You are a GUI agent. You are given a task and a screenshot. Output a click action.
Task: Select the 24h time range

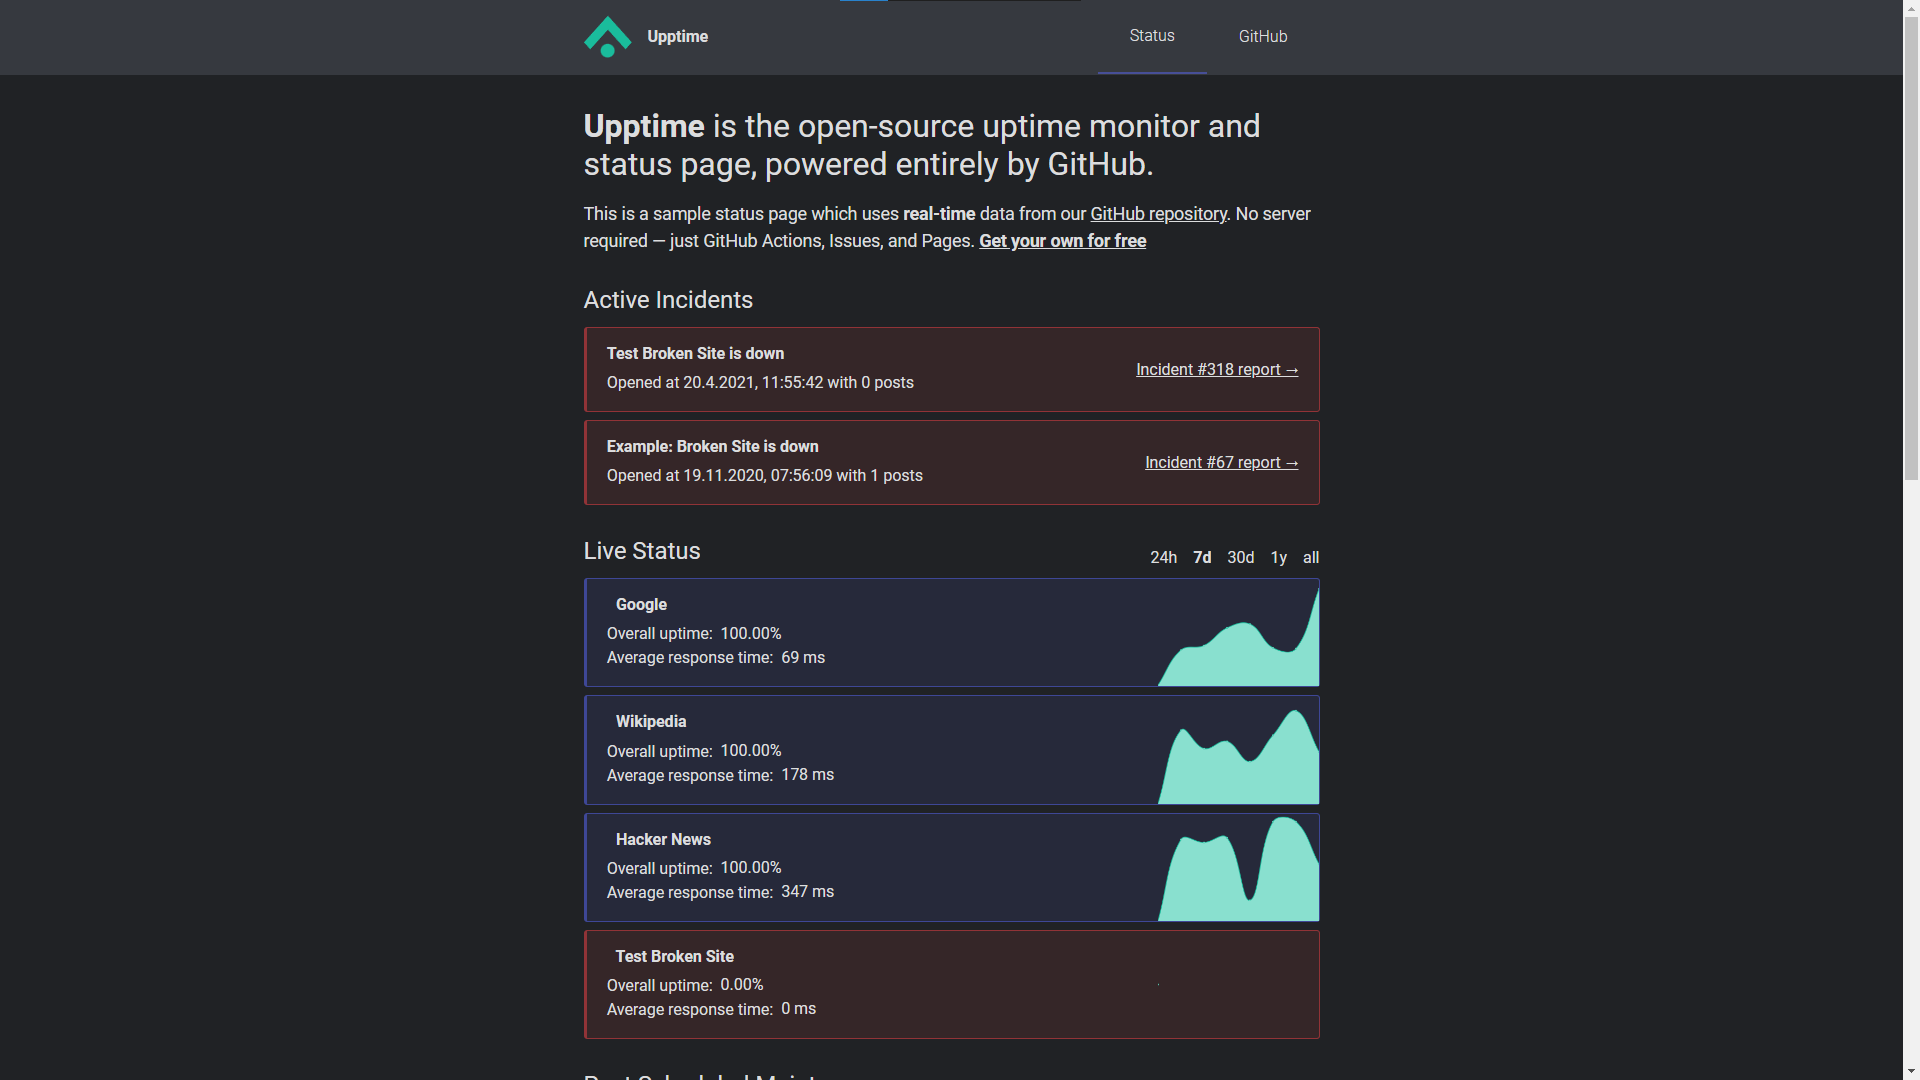[x=1163, y=557]
